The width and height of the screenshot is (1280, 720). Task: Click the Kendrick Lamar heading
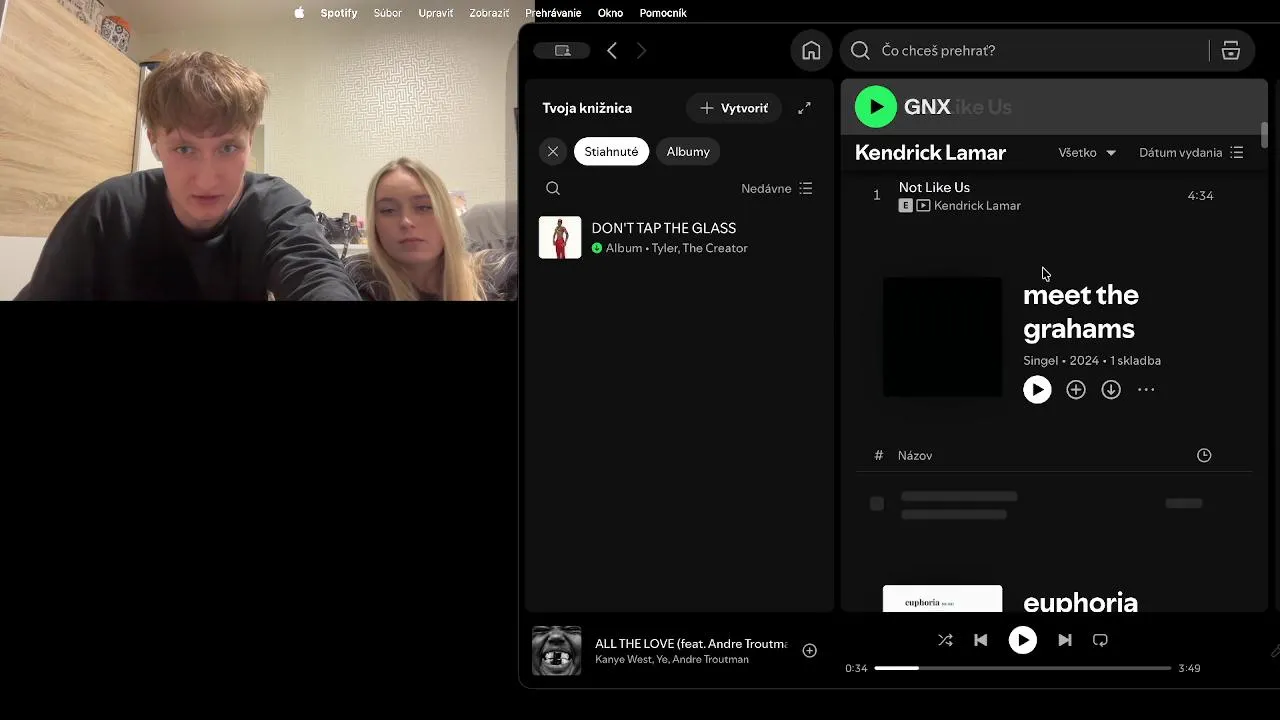(930, 152)
